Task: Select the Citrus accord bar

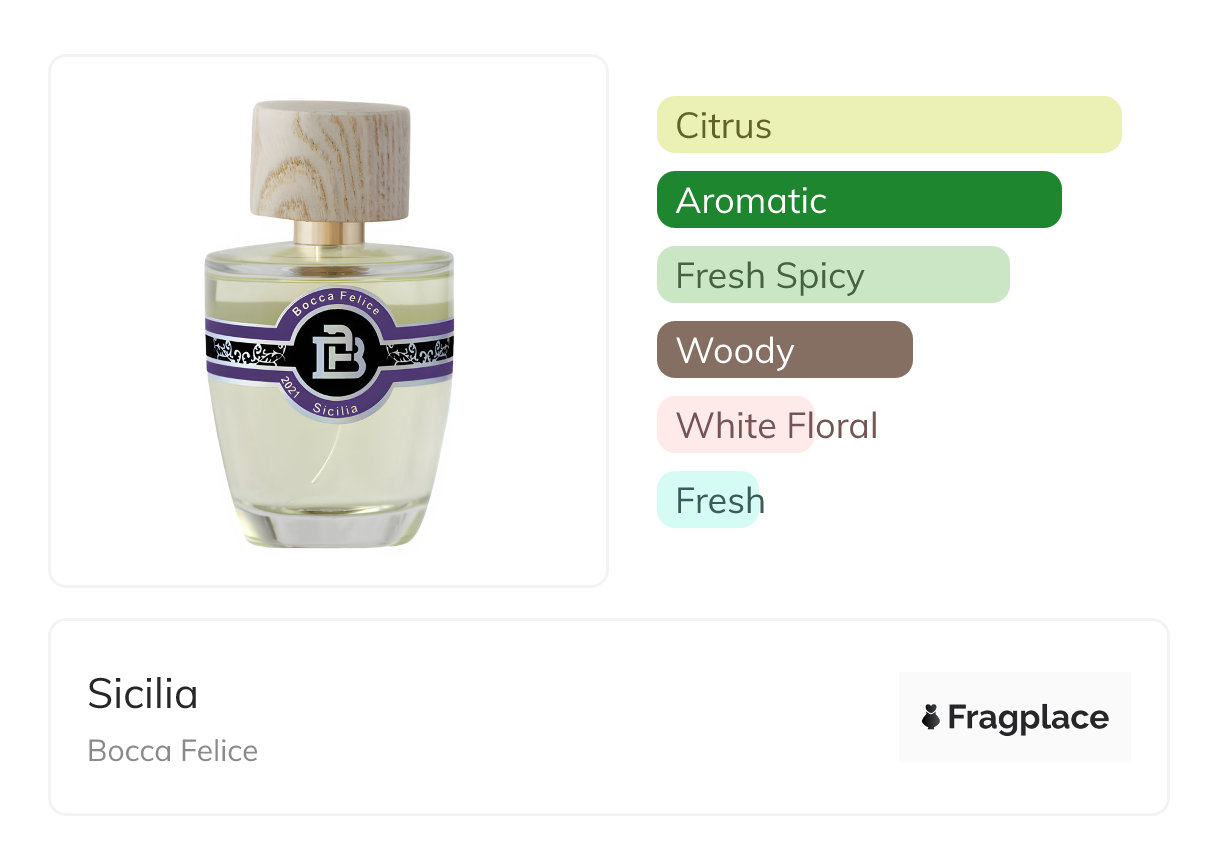Action: [x=888, y=125]
